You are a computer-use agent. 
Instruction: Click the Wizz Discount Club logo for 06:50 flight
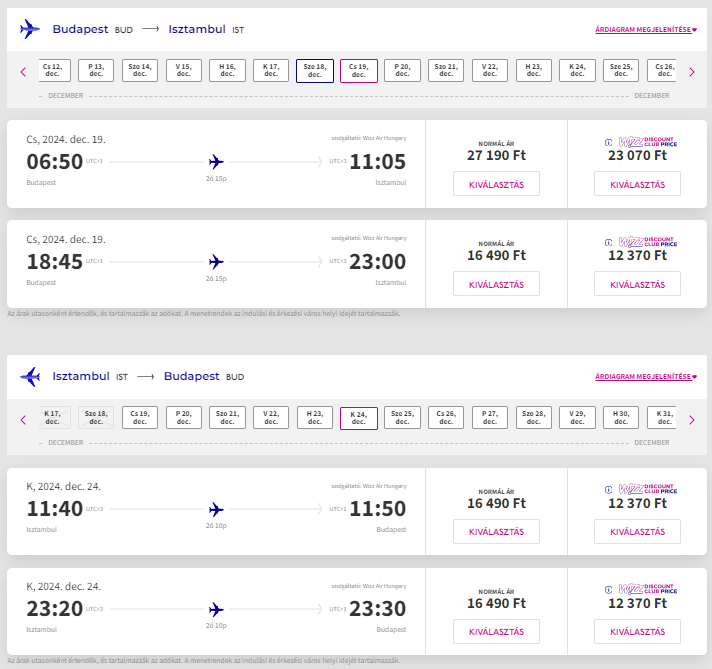pyautogui.click(x=641, y=142)
